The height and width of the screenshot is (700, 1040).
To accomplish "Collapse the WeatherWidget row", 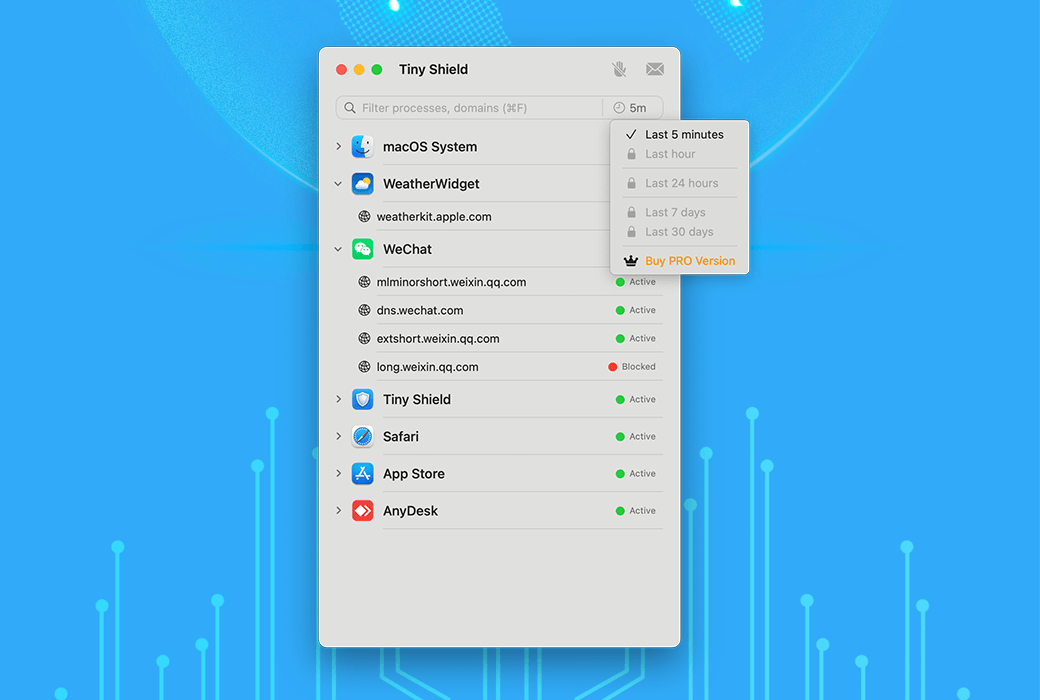I will point(338,184).
